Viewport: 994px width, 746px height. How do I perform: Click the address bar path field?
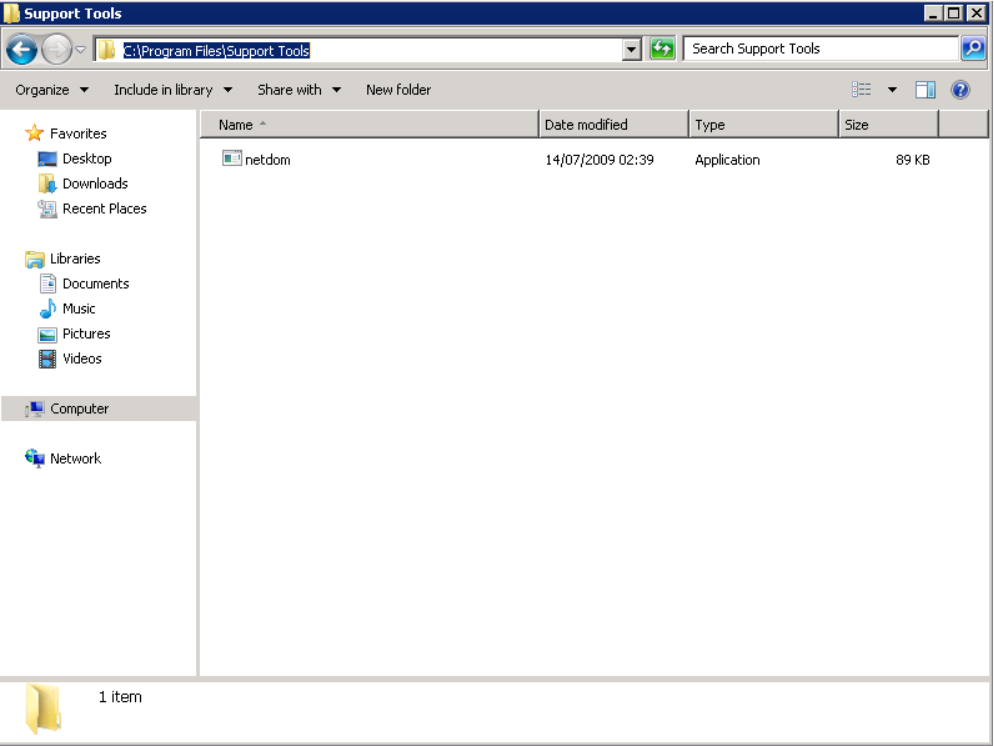coord(370,50)
